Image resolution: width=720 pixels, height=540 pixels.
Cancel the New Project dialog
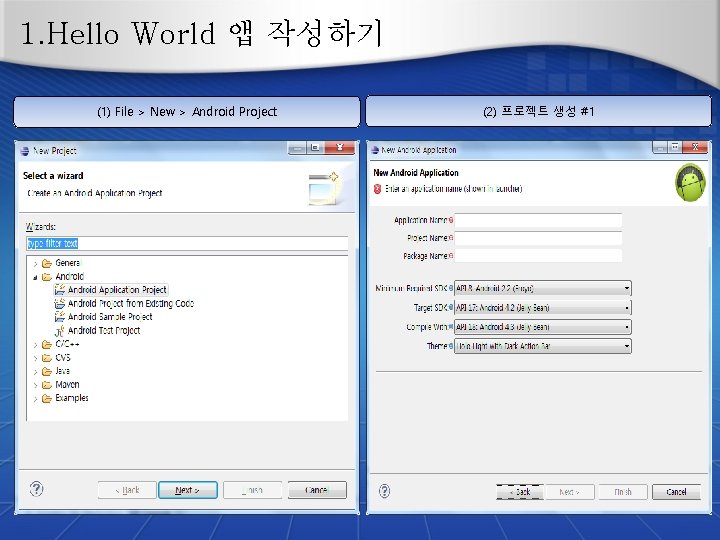point(317,490)
